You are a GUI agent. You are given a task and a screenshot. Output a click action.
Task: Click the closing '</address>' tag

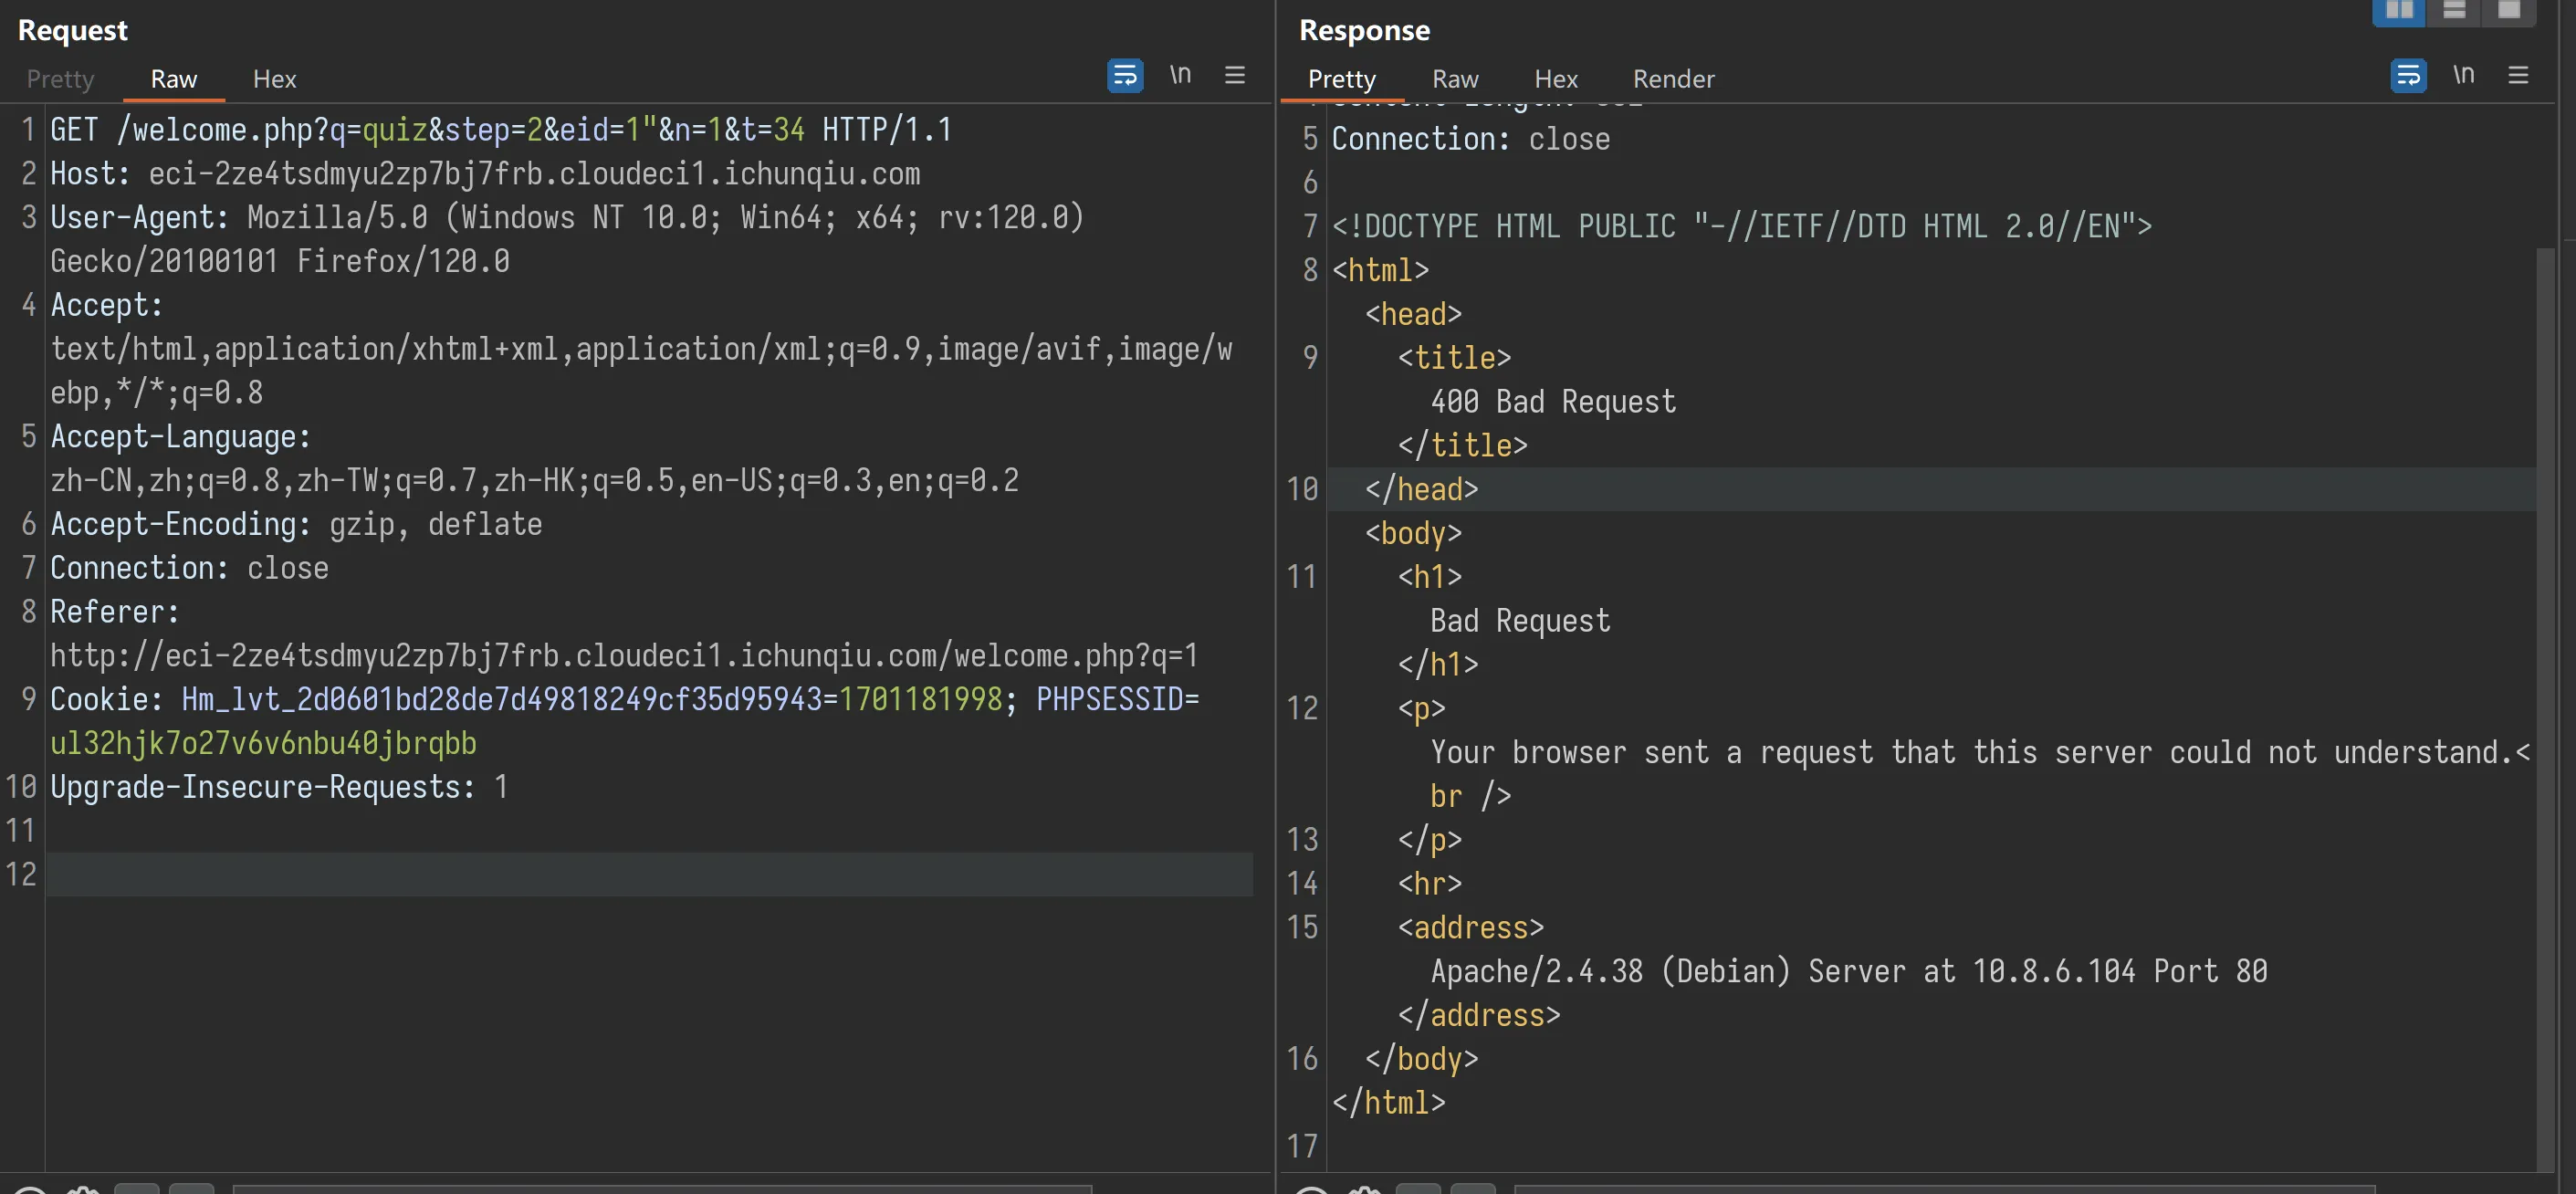[1479, 1016]
